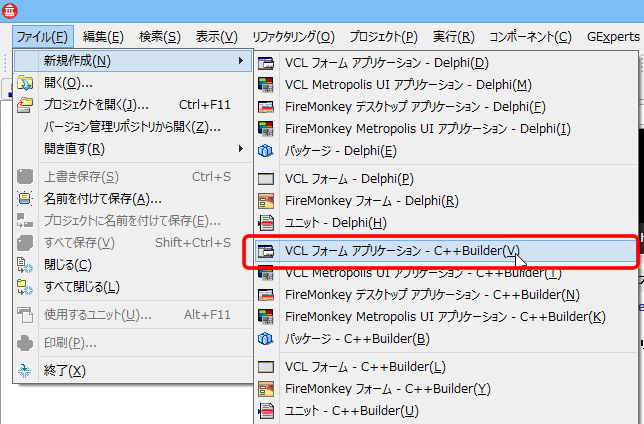Open the リファクタリング(O) menu
This screenshot has height=424, width=644.
click(x=293, y=37)
